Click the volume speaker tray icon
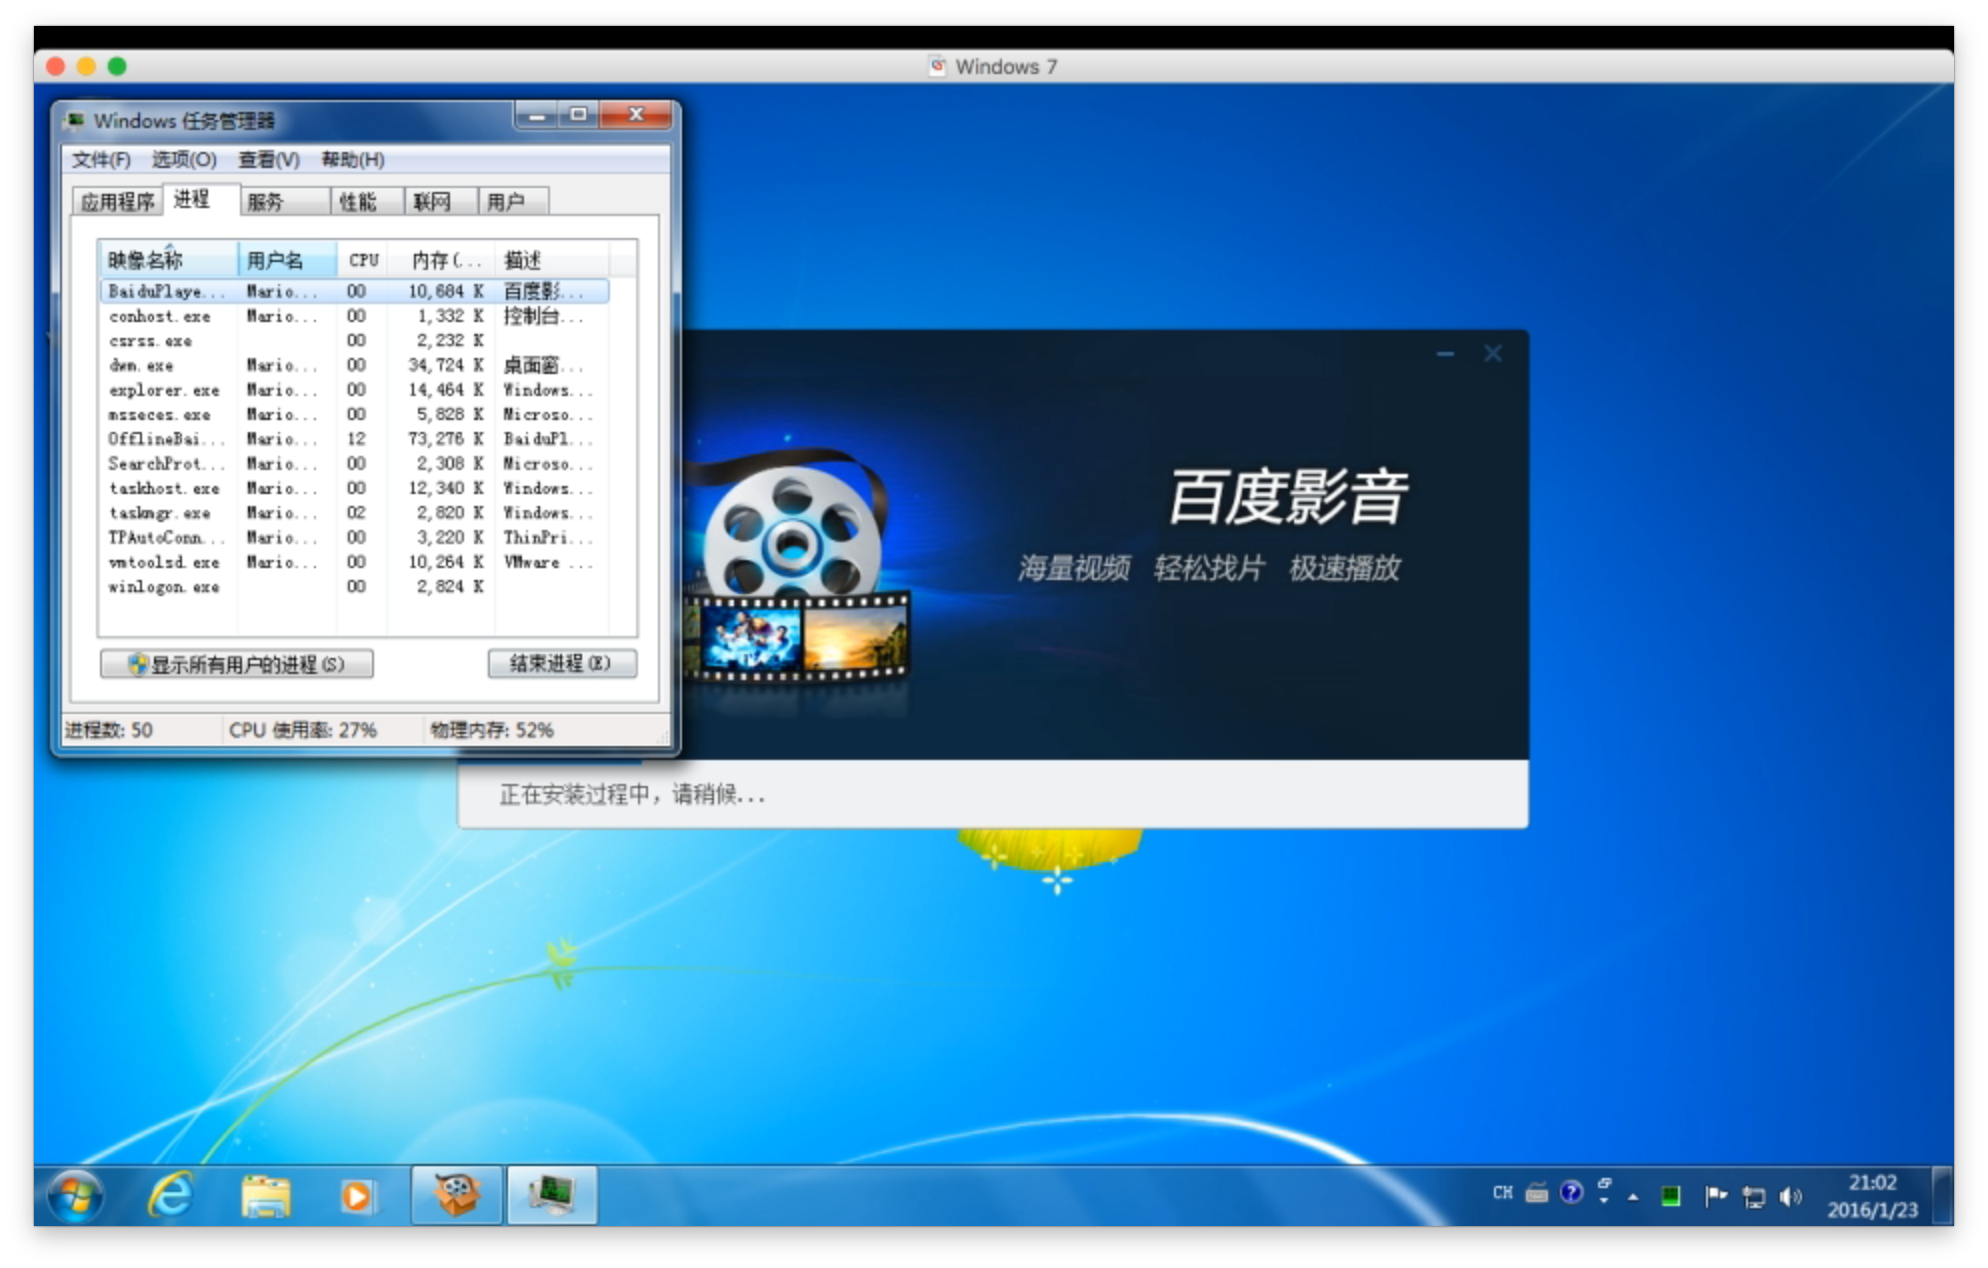The height and width of the screenshot is (1268, 1988). [1790, 1197]
